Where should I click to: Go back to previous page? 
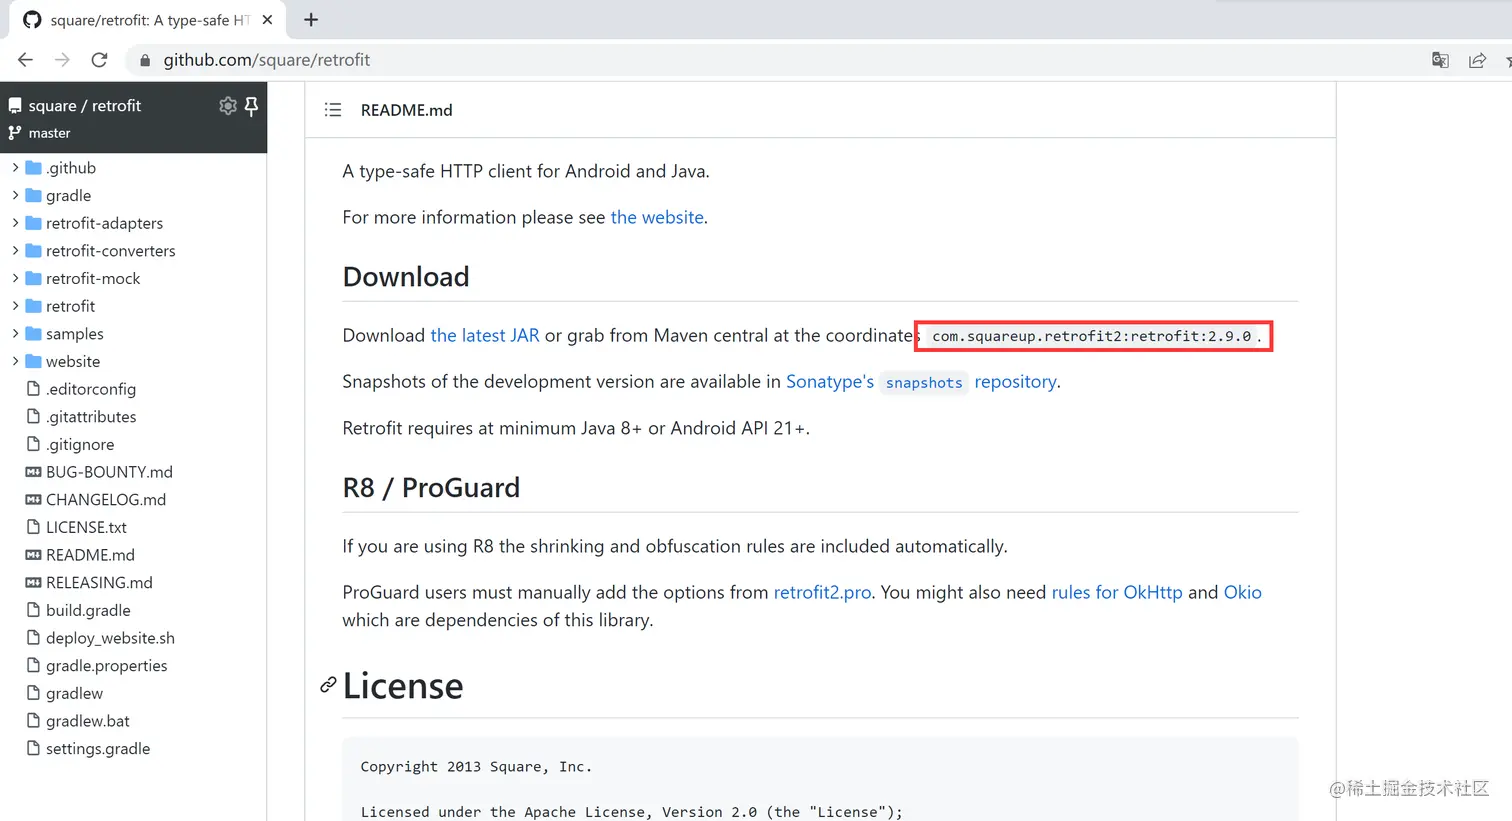[26, 60]
